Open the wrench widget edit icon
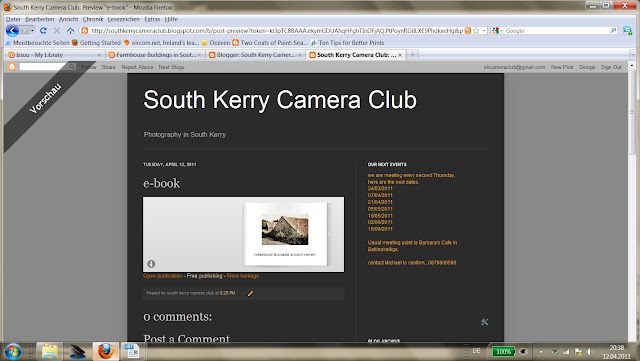The height and width of the screenshot is (361, 640). pos(484,322)
